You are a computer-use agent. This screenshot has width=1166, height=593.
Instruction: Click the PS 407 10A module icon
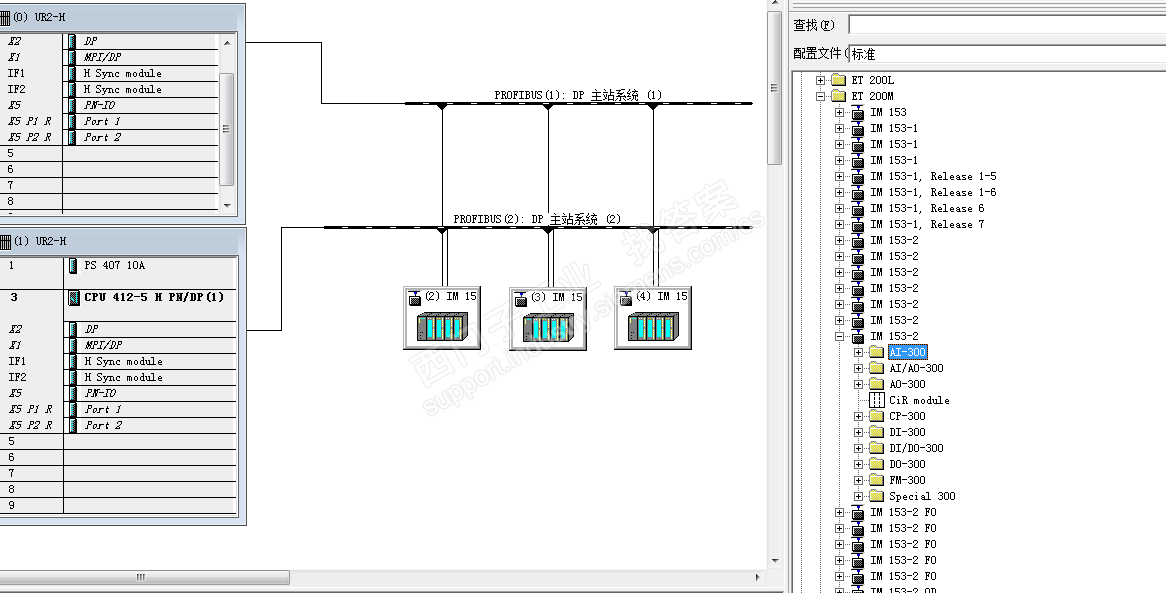(72, 265)
